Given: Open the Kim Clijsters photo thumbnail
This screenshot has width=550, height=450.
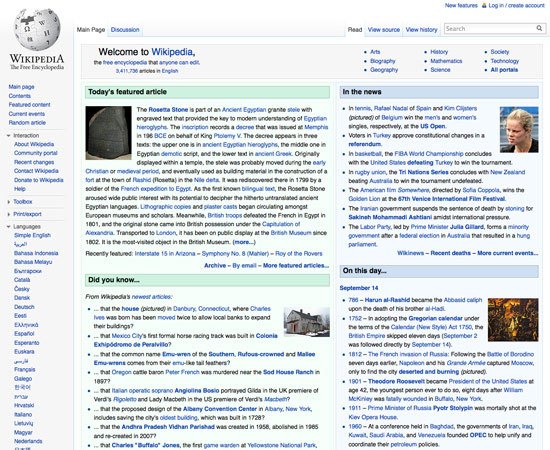Looking at the screenshot, I should tap(519, 129).
